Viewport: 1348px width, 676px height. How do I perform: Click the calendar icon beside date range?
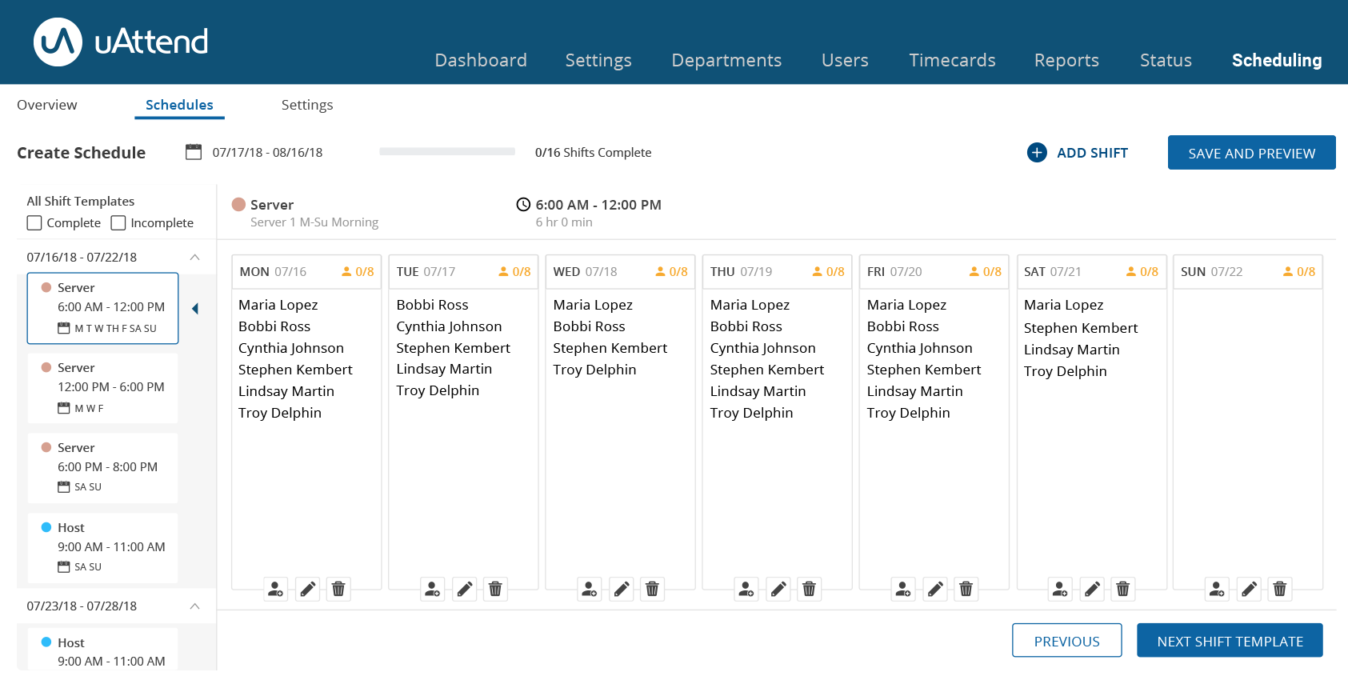pos(194,152)
